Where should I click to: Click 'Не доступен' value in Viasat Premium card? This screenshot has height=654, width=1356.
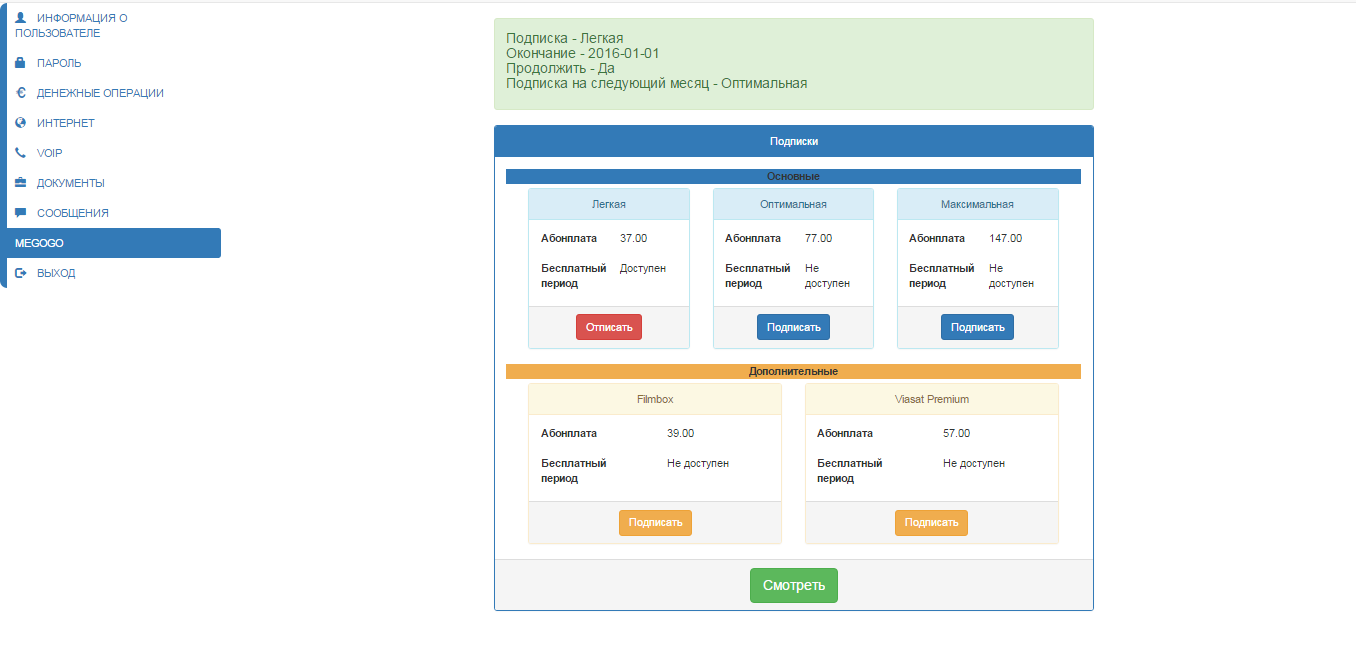click(x=974, y=463)
